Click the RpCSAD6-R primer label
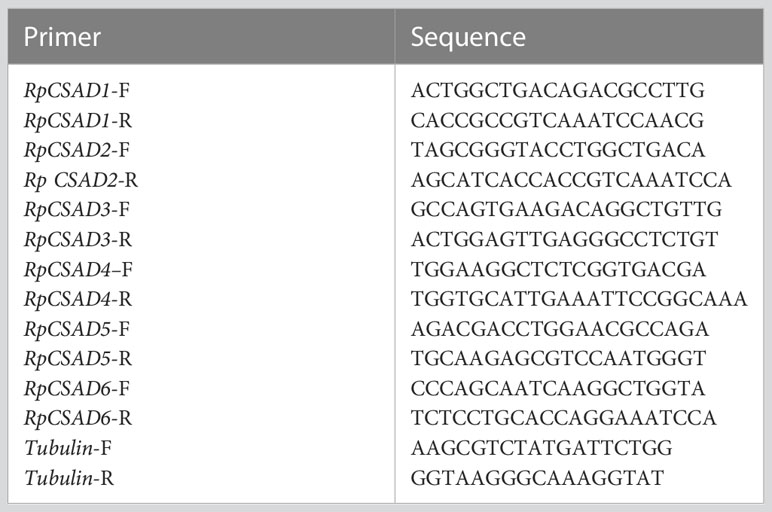 point(78,418)
